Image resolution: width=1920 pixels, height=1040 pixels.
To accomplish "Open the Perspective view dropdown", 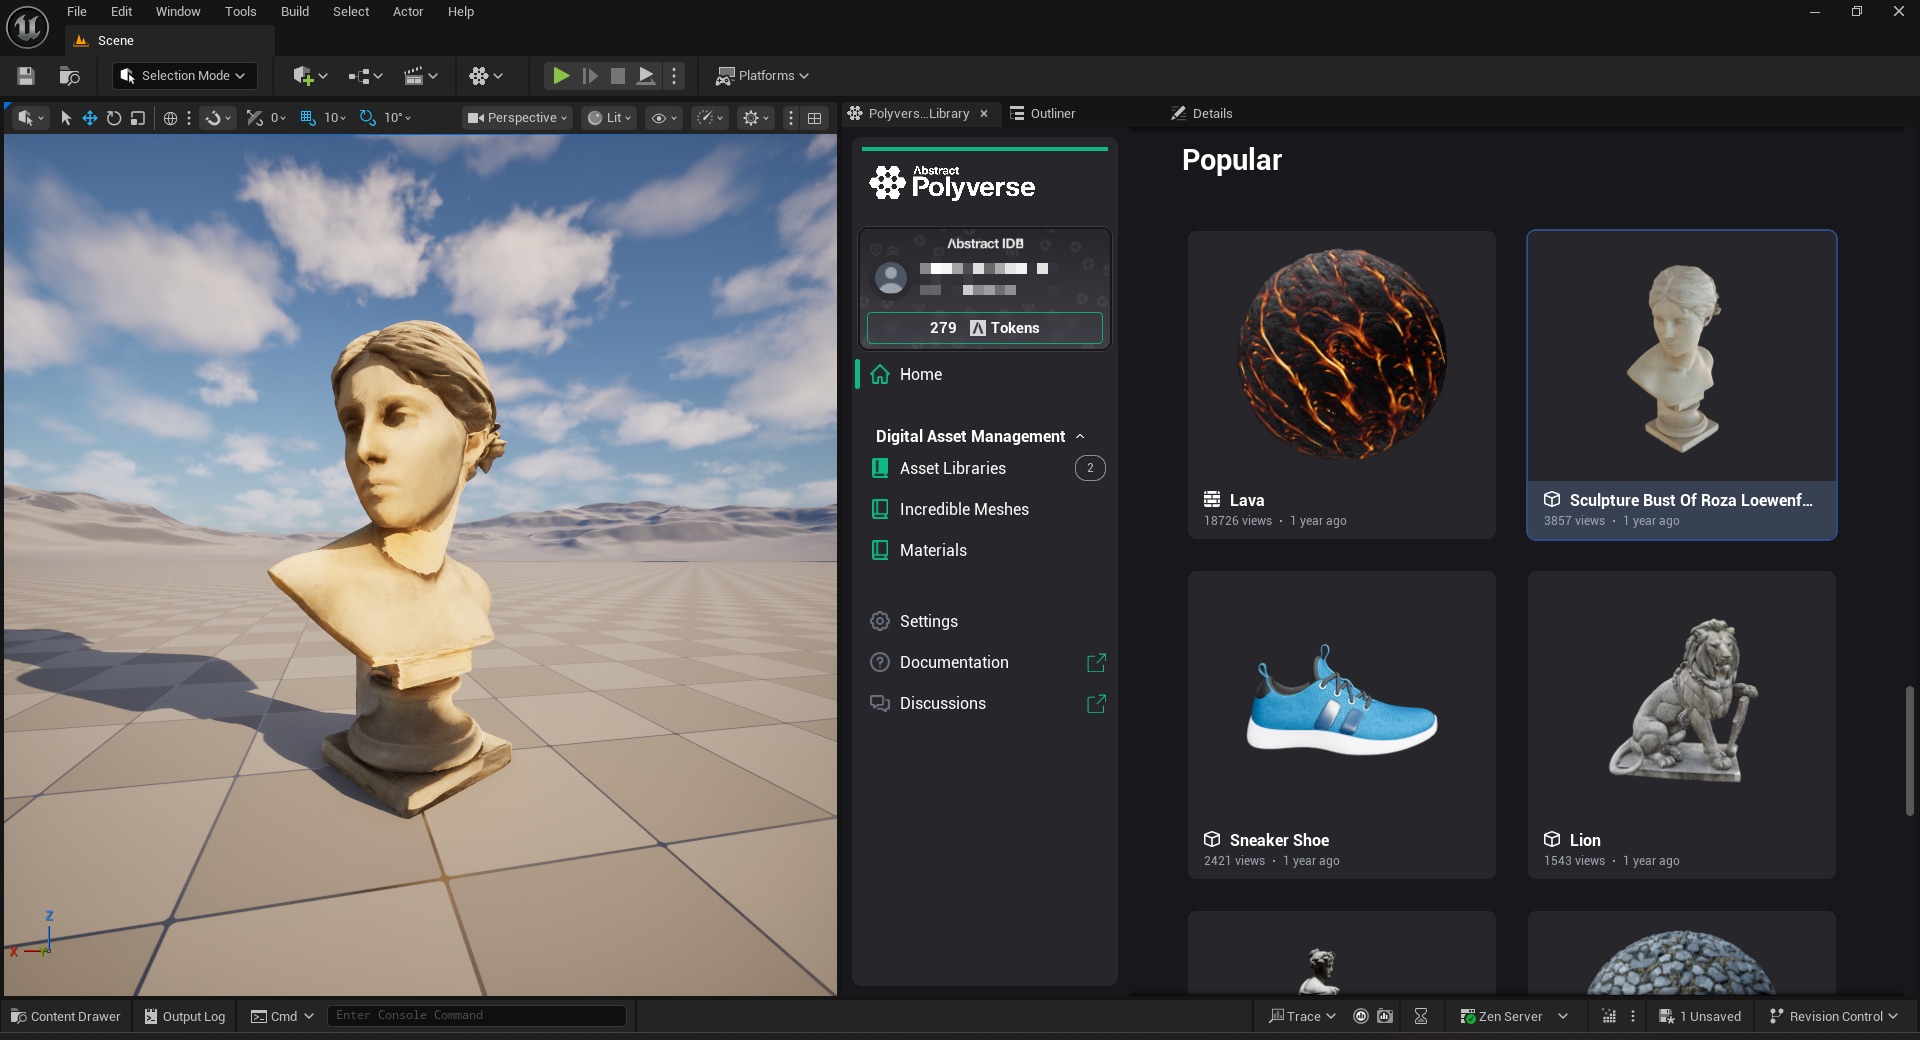I will [517, 118].
